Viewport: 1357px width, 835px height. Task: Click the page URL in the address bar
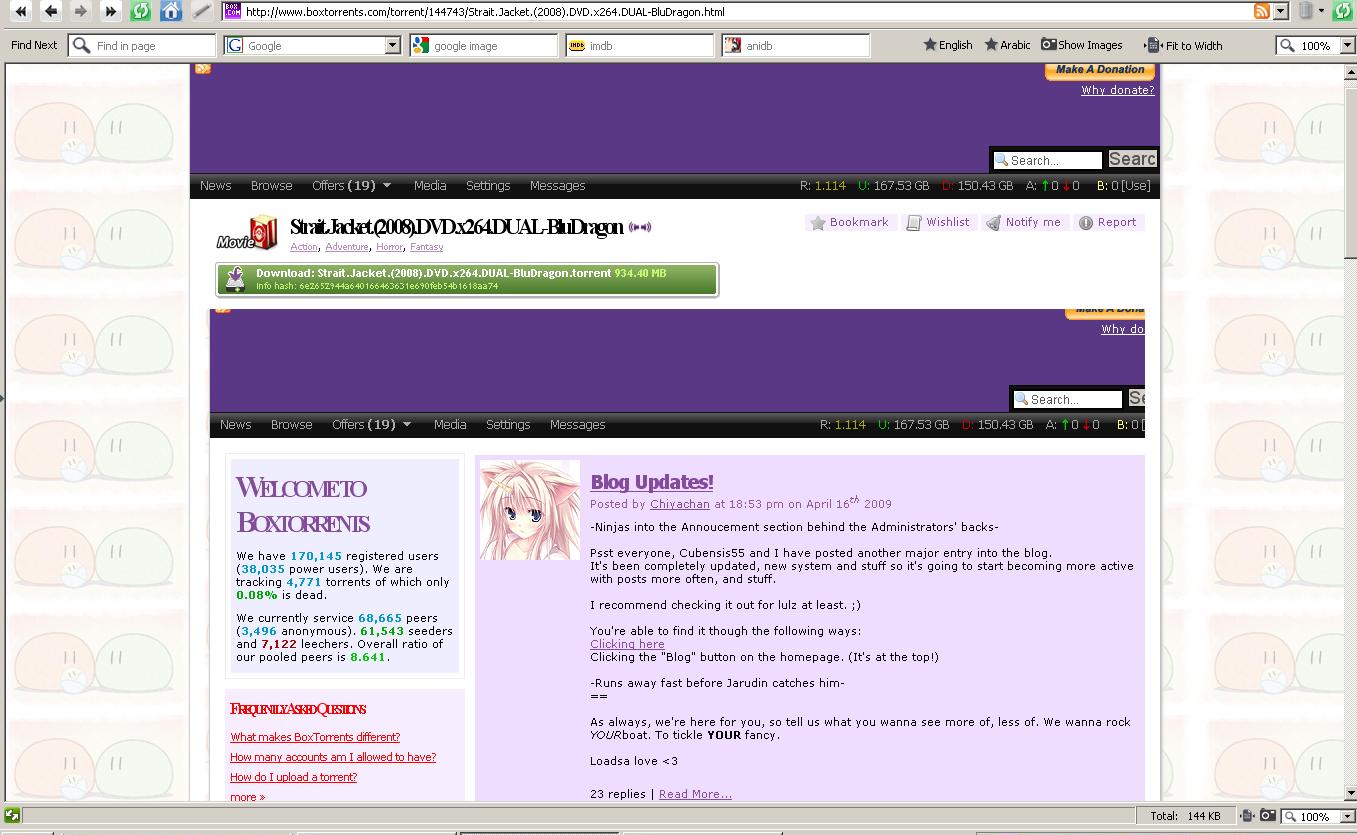484,12
